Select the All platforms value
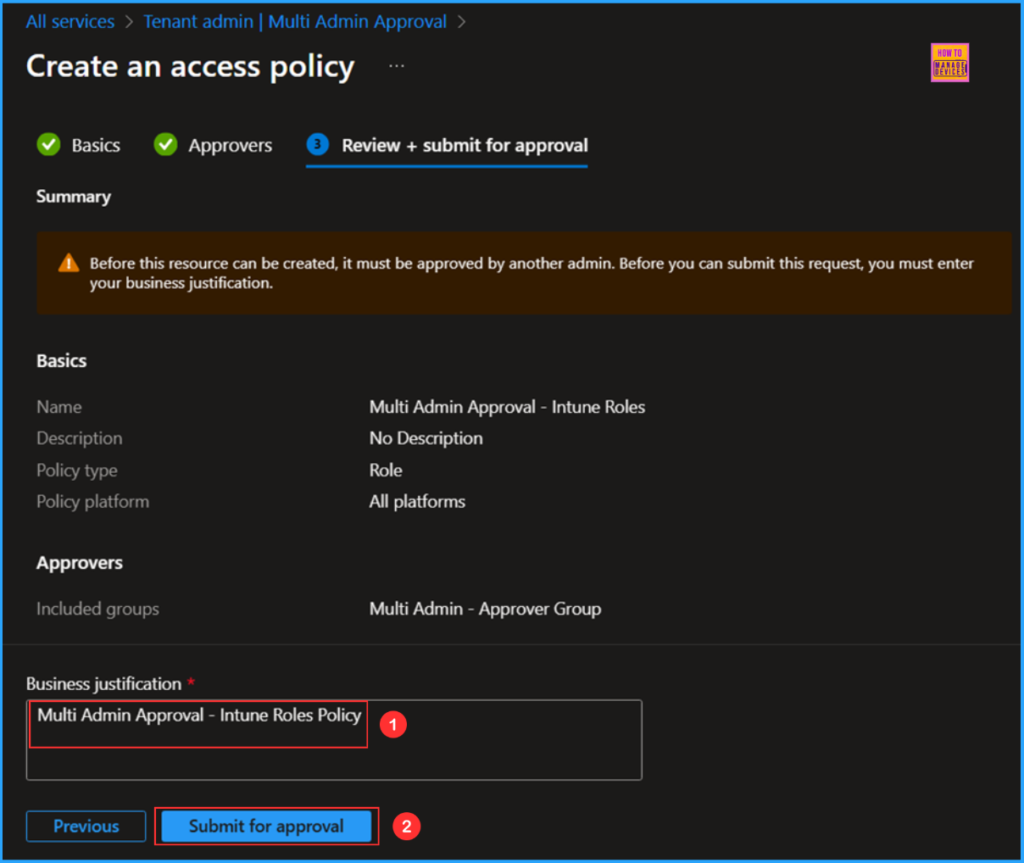This screenshot has width=1024, height=863. tap(417, 502)
